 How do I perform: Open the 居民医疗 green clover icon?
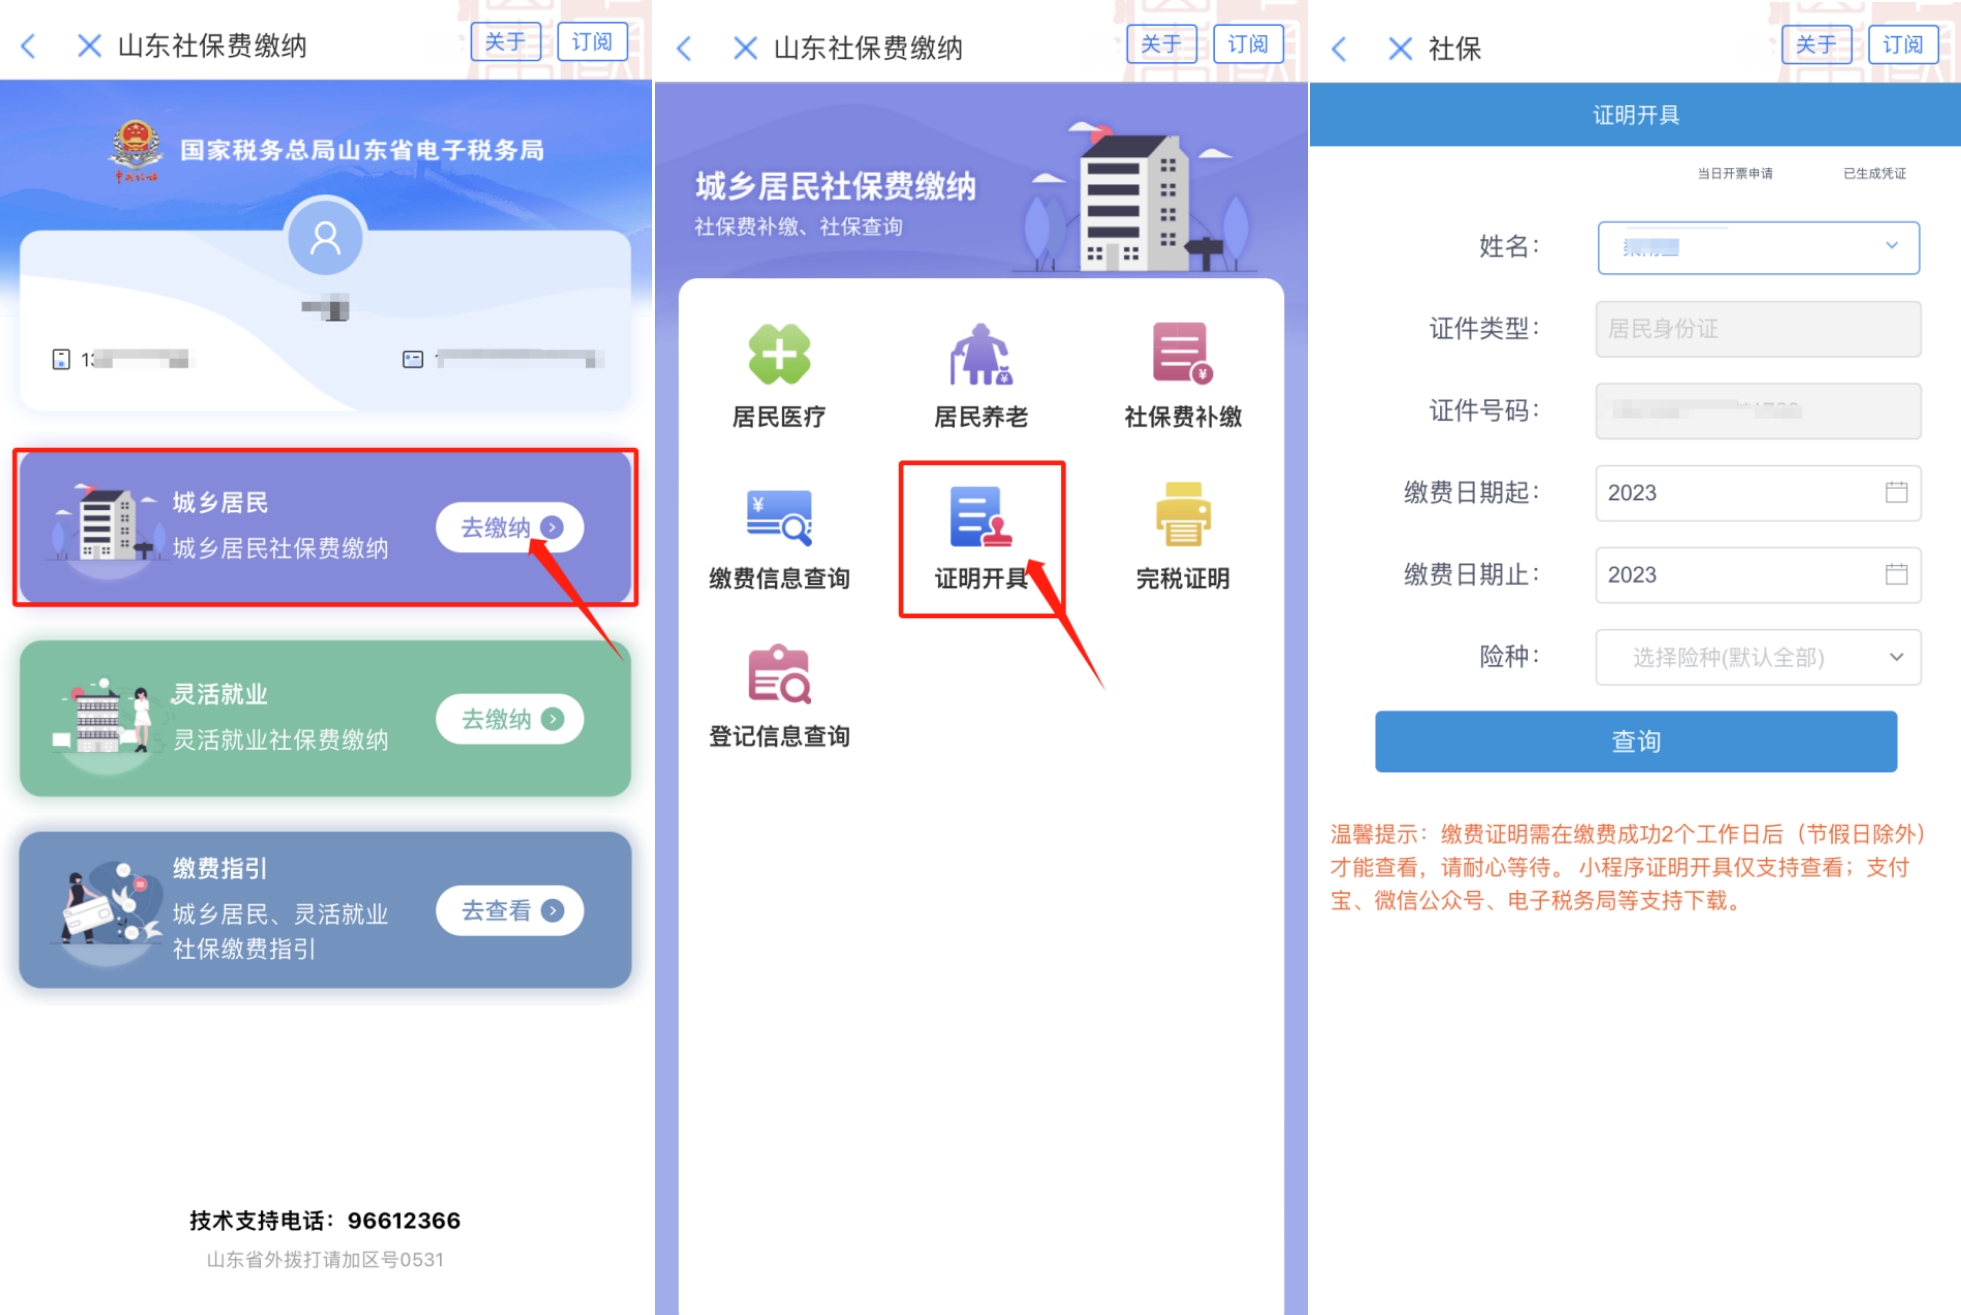coord(779,355)
